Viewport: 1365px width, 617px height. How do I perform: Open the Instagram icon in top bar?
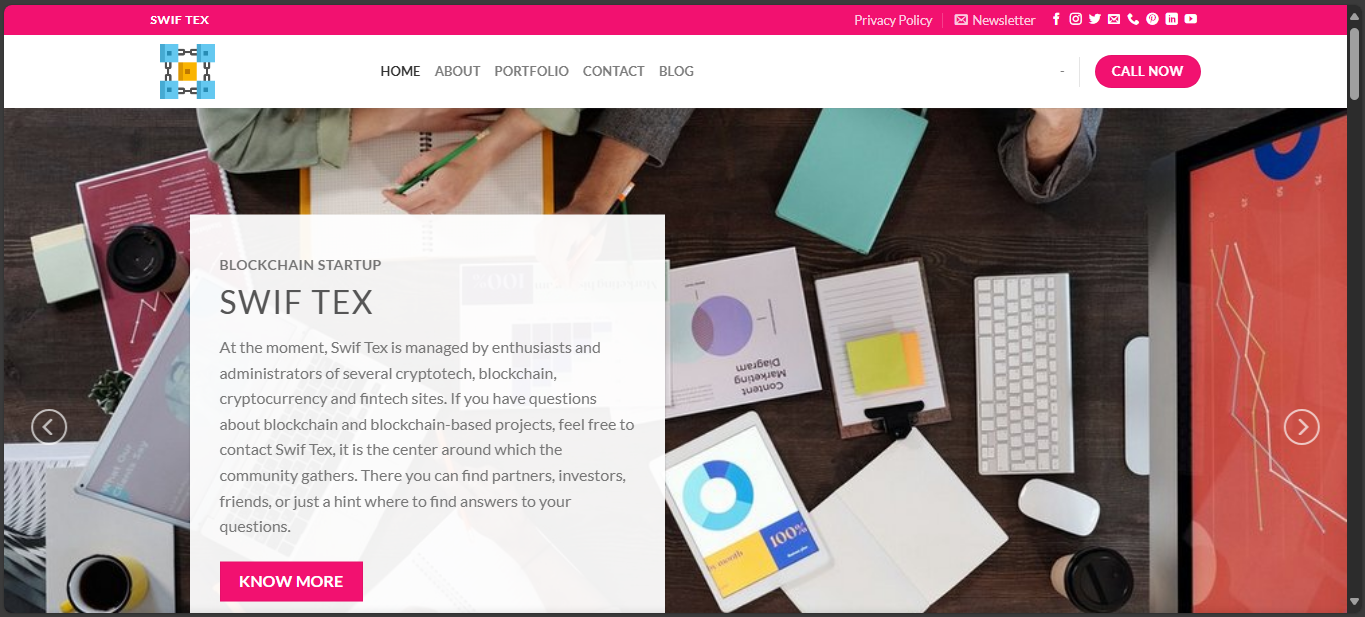(x=1075, y=19)
